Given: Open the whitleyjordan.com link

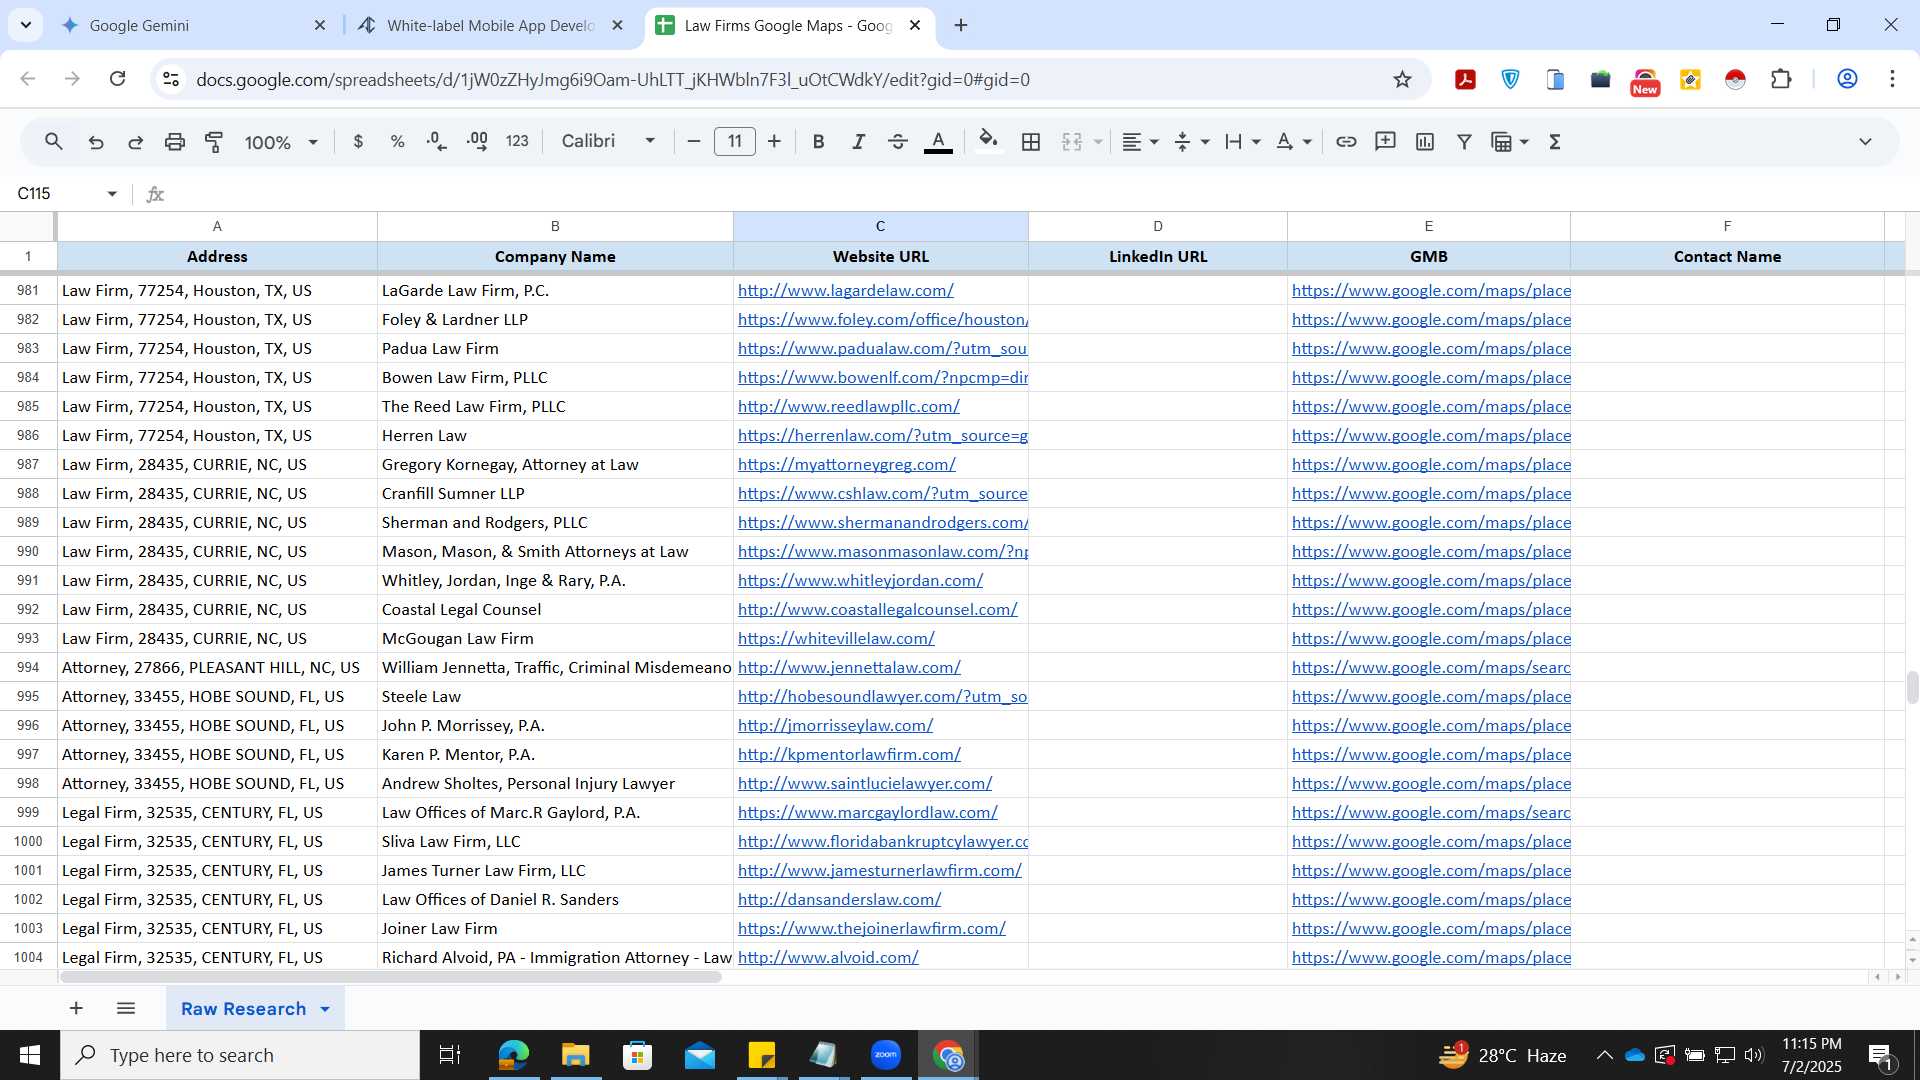Looking at the screenshot, I should coord(860,581).
